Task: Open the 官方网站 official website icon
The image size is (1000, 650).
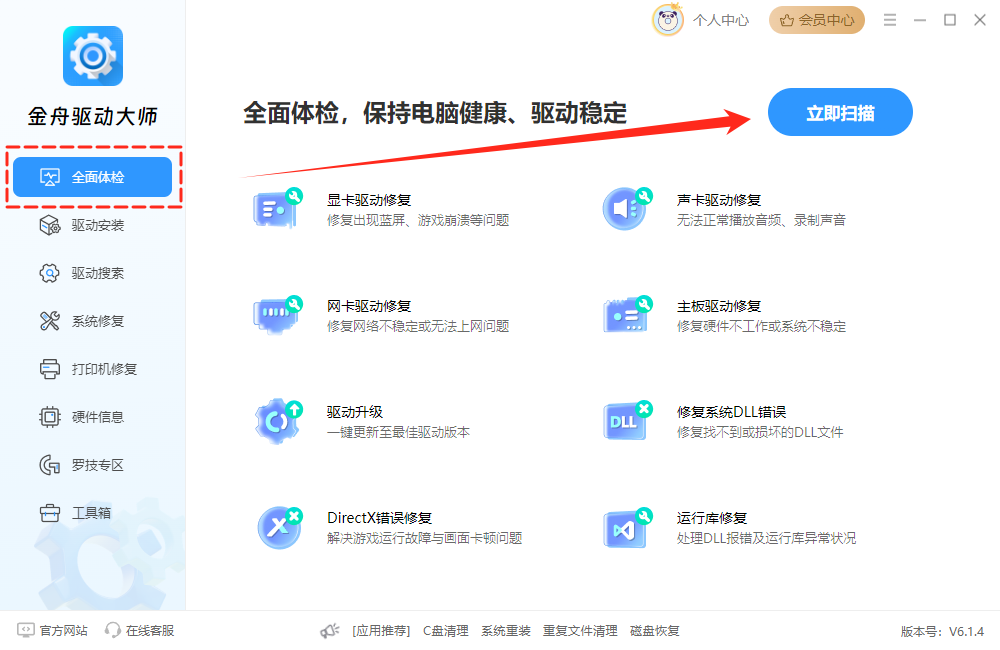Action: (24, 630)
